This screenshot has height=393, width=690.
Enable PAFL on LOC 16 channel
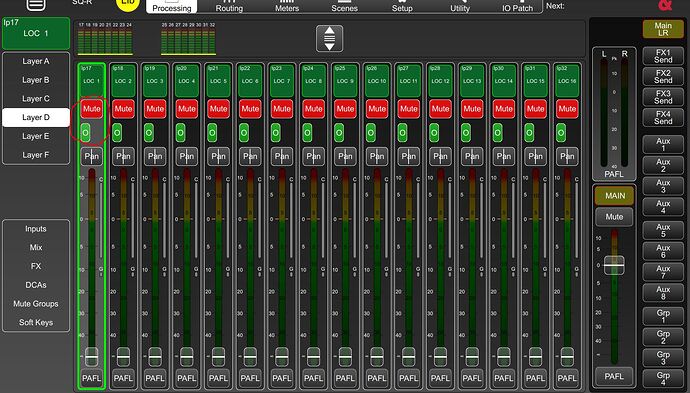coord(567,378)
